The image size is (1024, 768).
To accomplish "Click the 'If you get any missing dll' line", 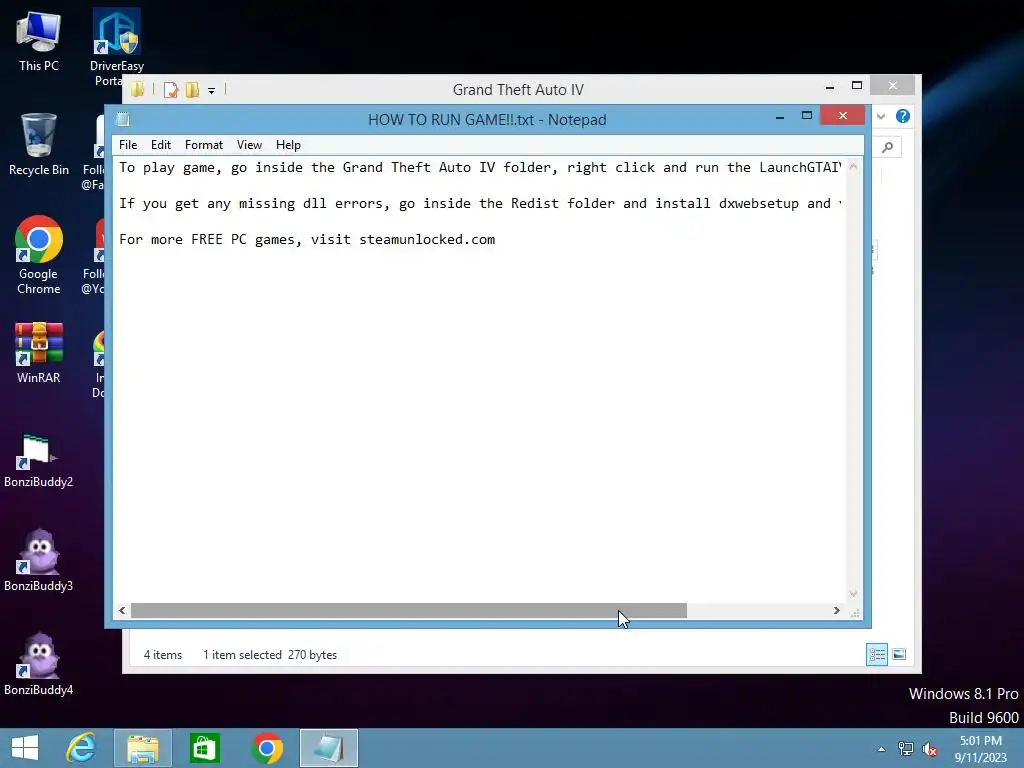I will click(x=480, y=204).
